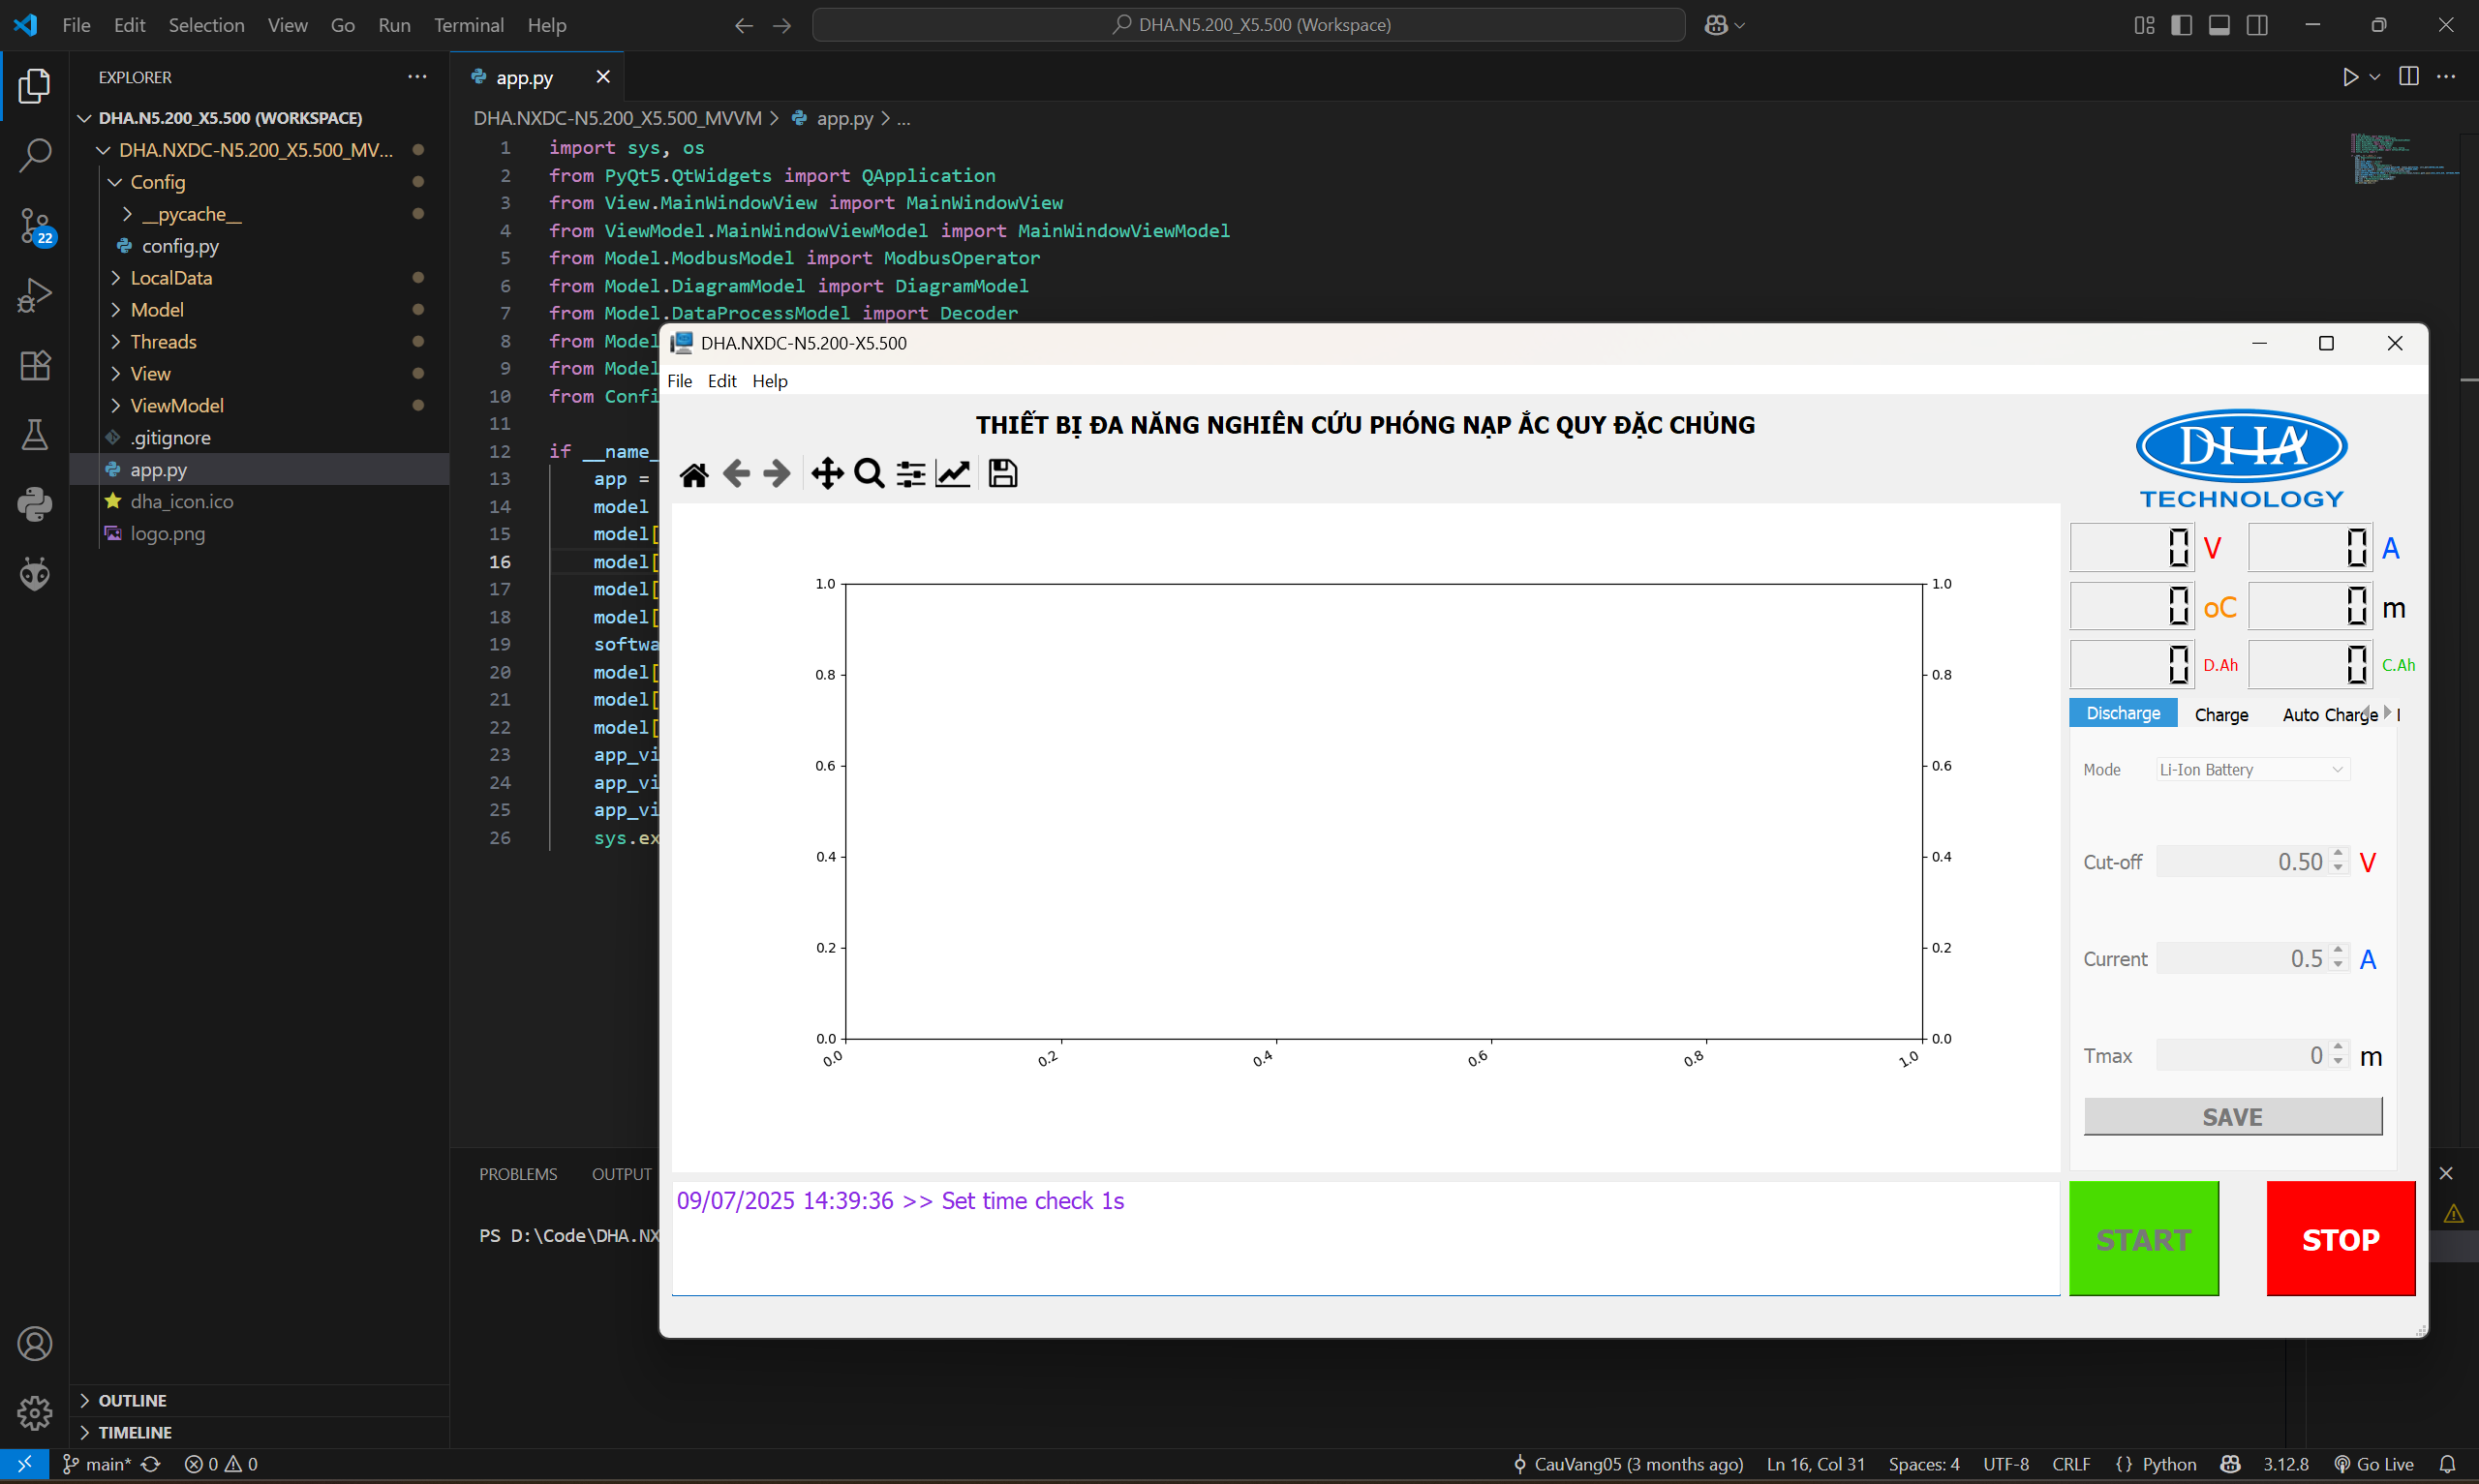
Task: Open the app's File menu
Action: [679, 381]
